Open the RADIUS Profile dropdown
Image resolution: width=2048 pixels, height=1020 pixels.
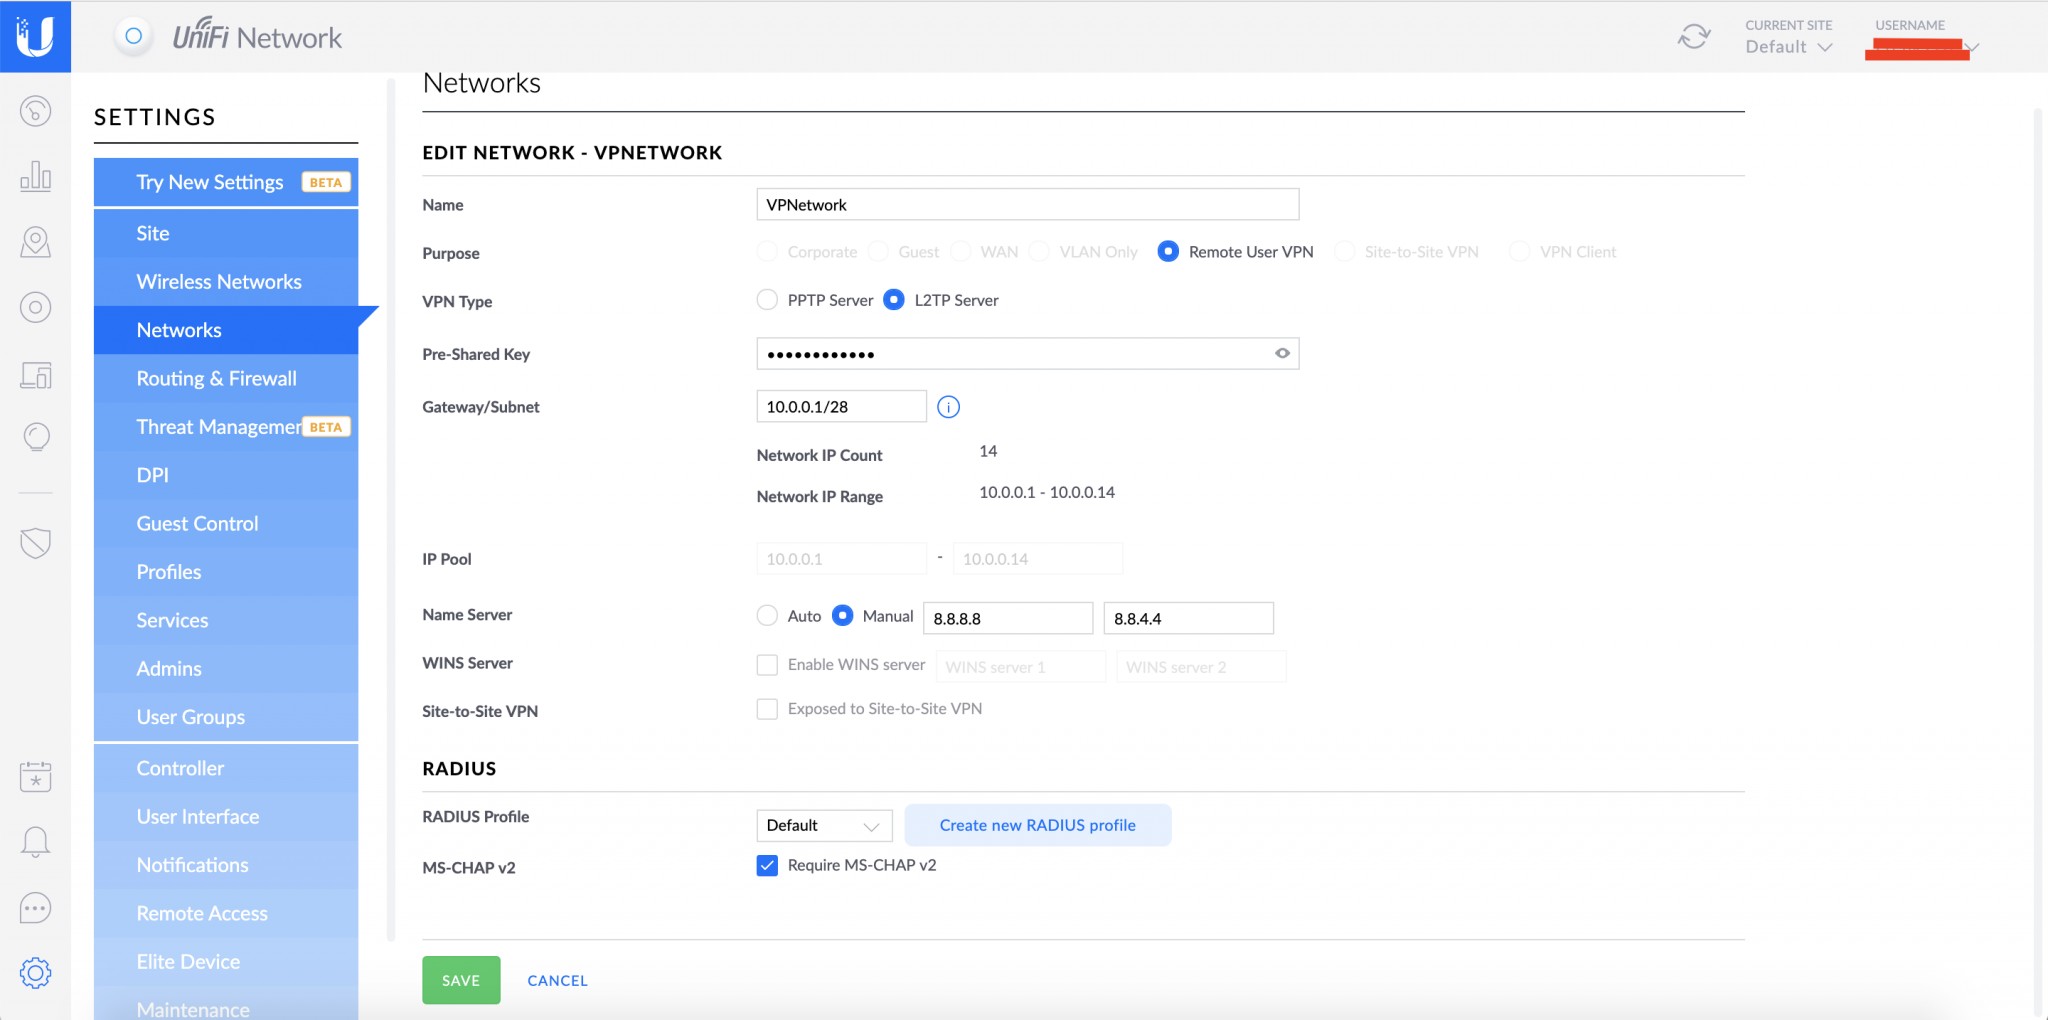click(x=823, y=825)
